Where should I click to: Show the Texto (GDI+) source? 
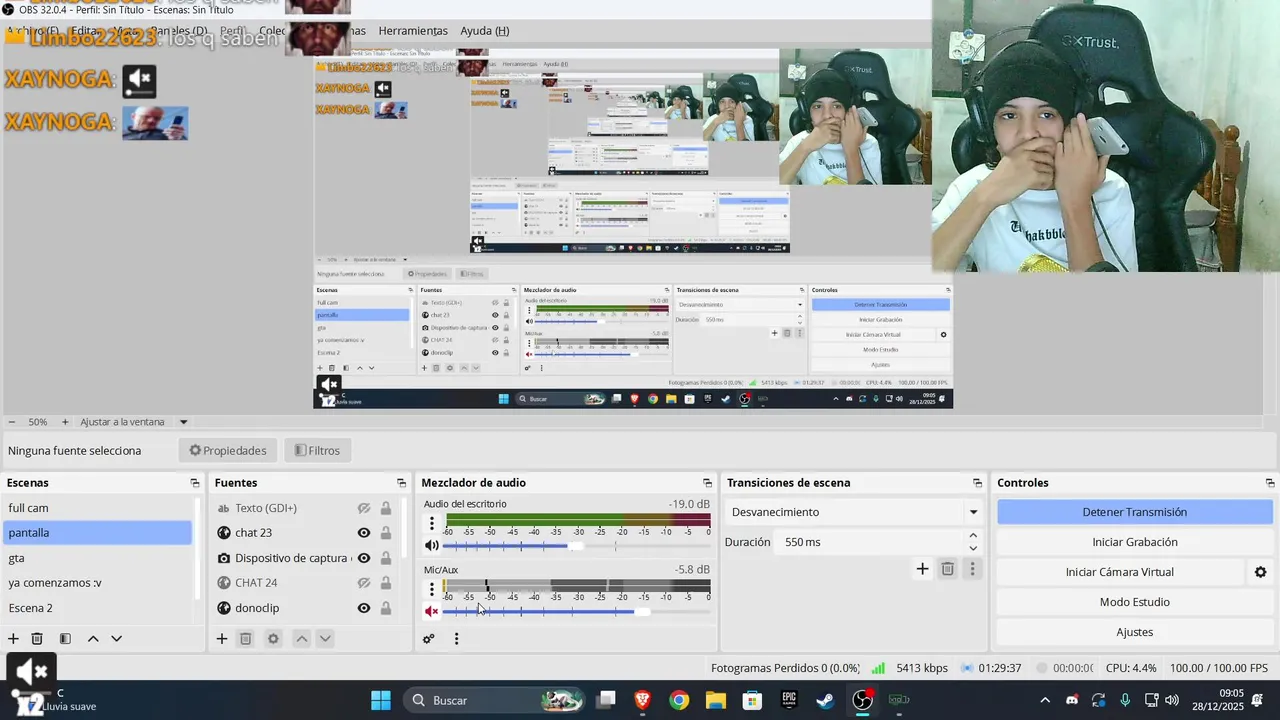(364, 508)
